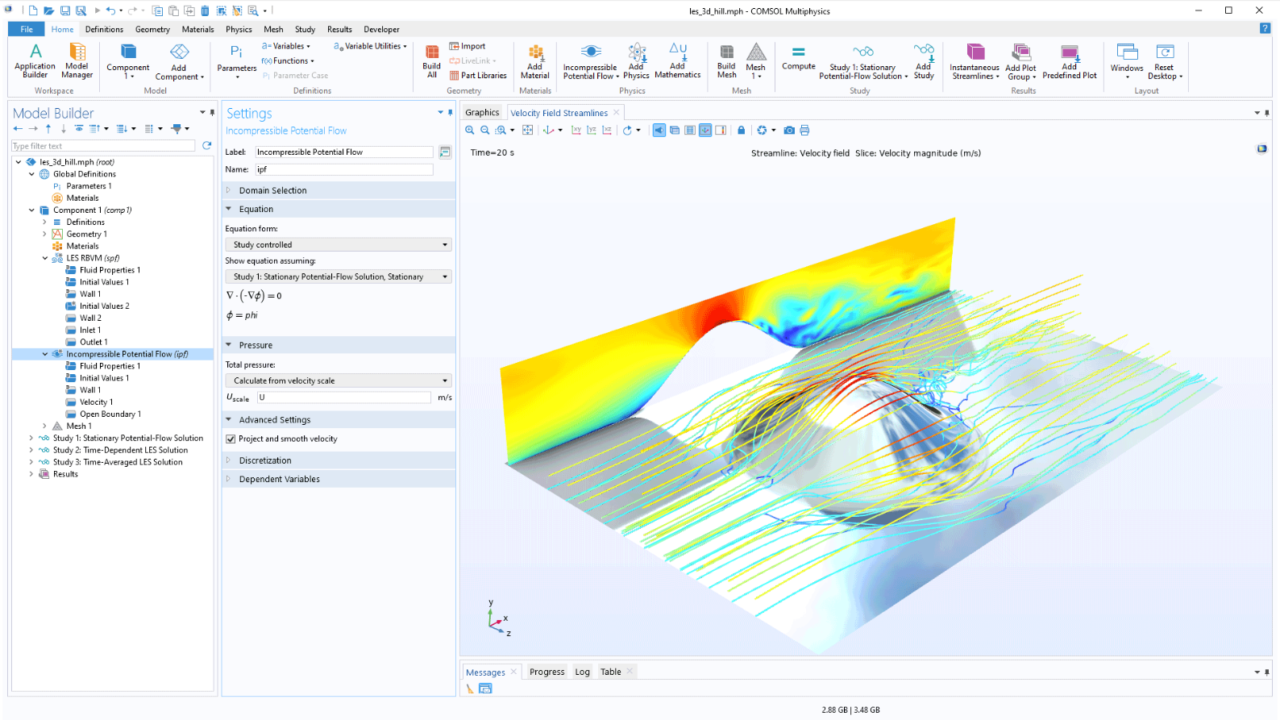Open the Application Builder
Image resolution: width=1280 pixels, height=720 pixels.
(x=35, y=60)
